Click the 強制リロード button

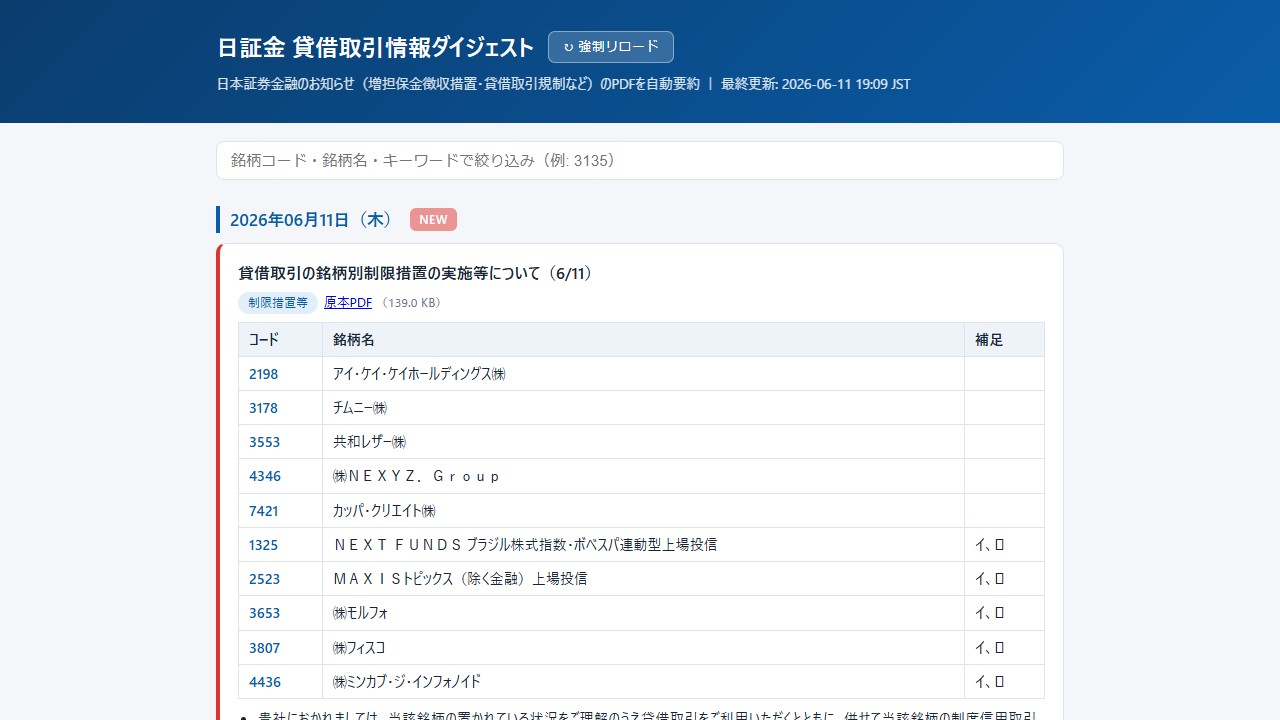611,47
